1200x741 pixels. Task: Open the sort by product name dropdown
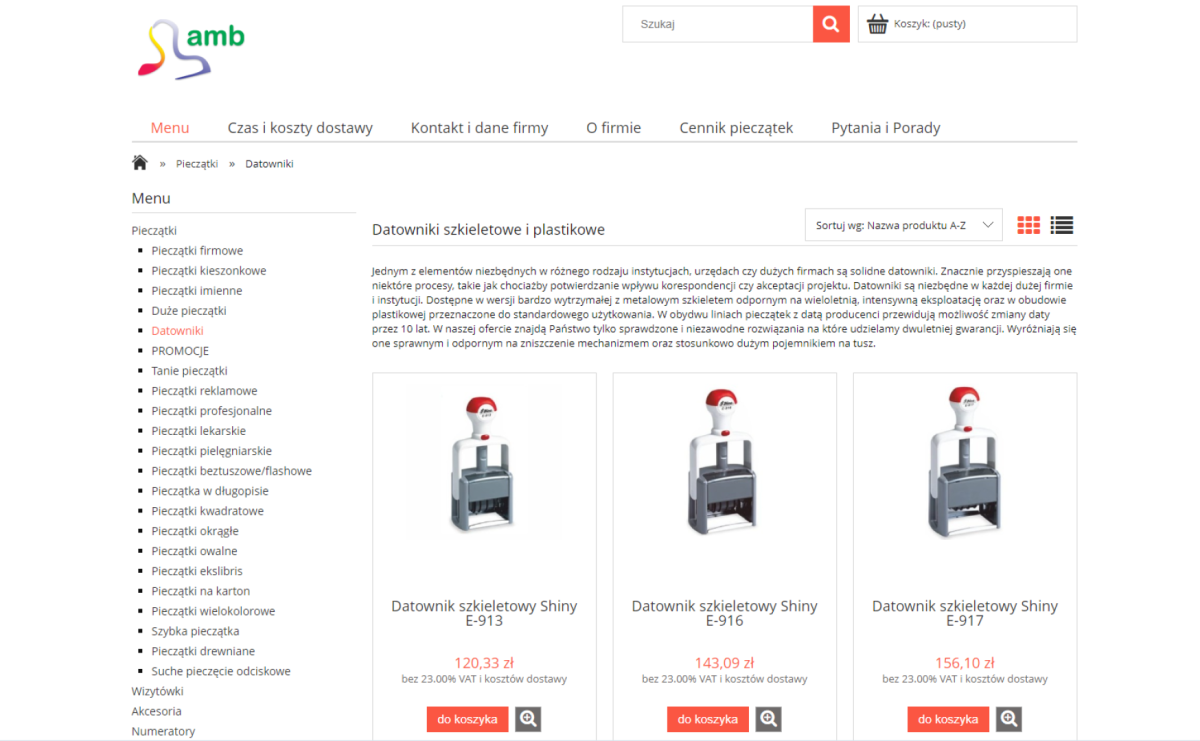click(x=903, y=225)
